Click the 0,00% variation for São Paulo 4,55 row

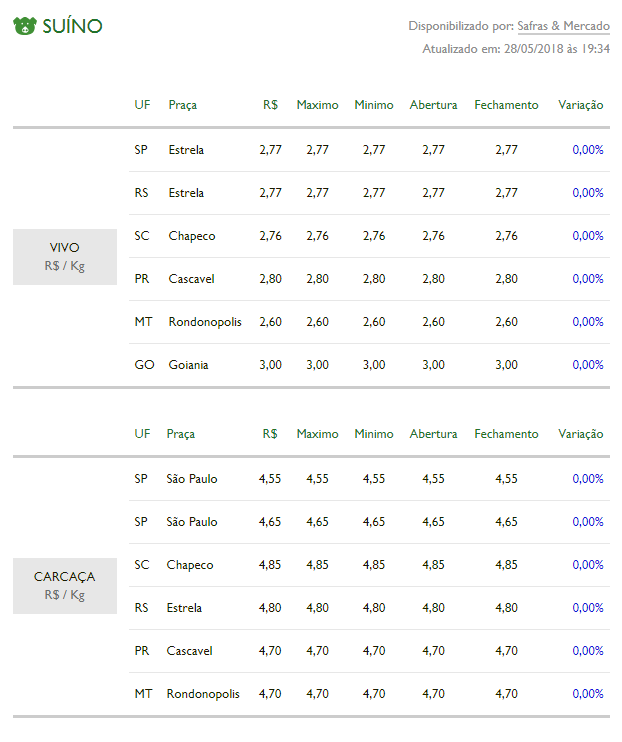(x=588, y=479)
